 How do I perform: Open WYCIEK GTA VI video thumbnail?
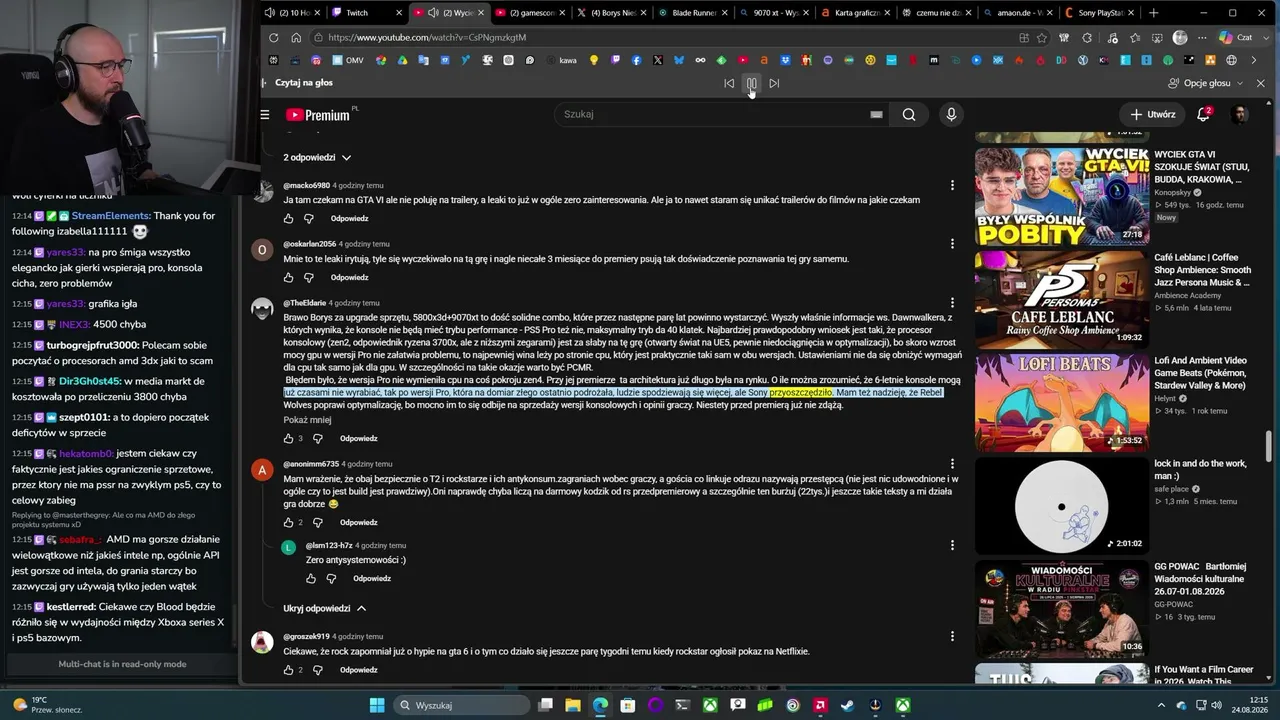point(1061,197)
